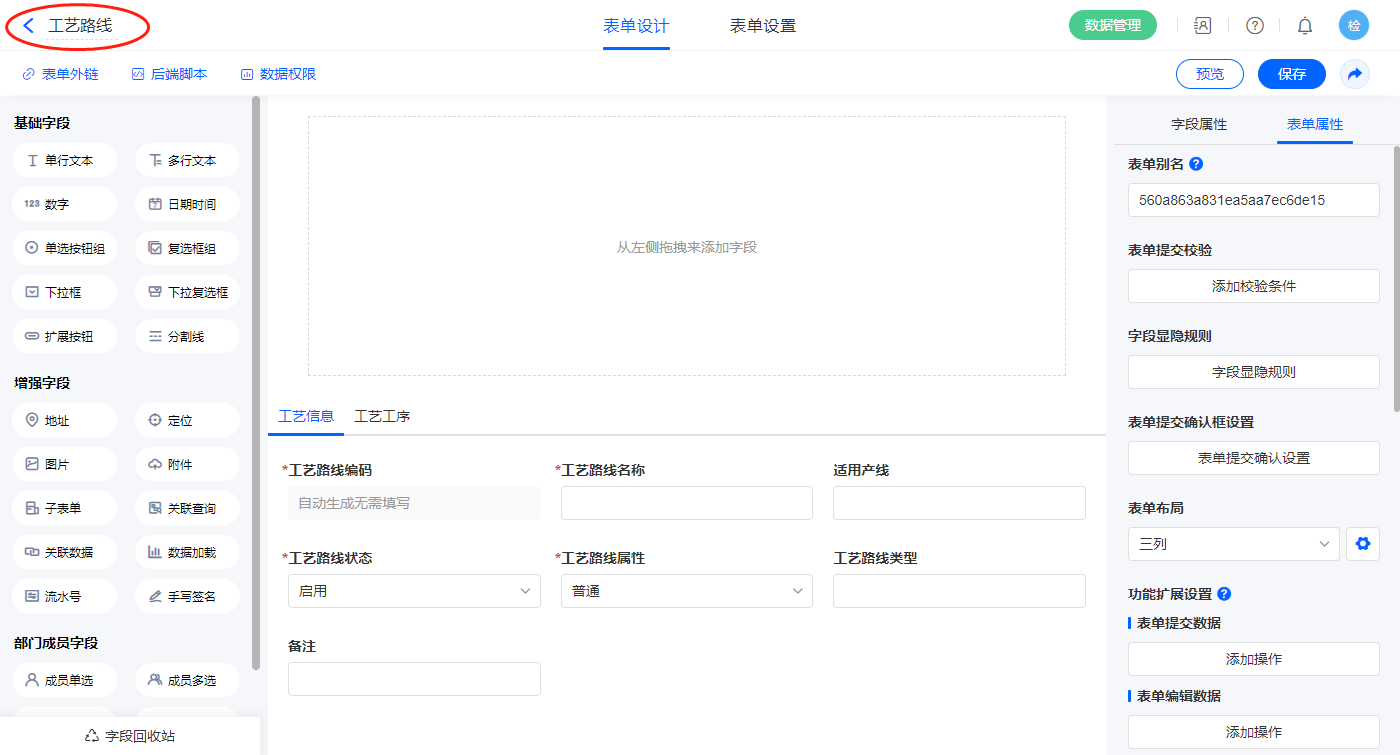
Task: Click the 数据管理 button
Action: 1112,26
